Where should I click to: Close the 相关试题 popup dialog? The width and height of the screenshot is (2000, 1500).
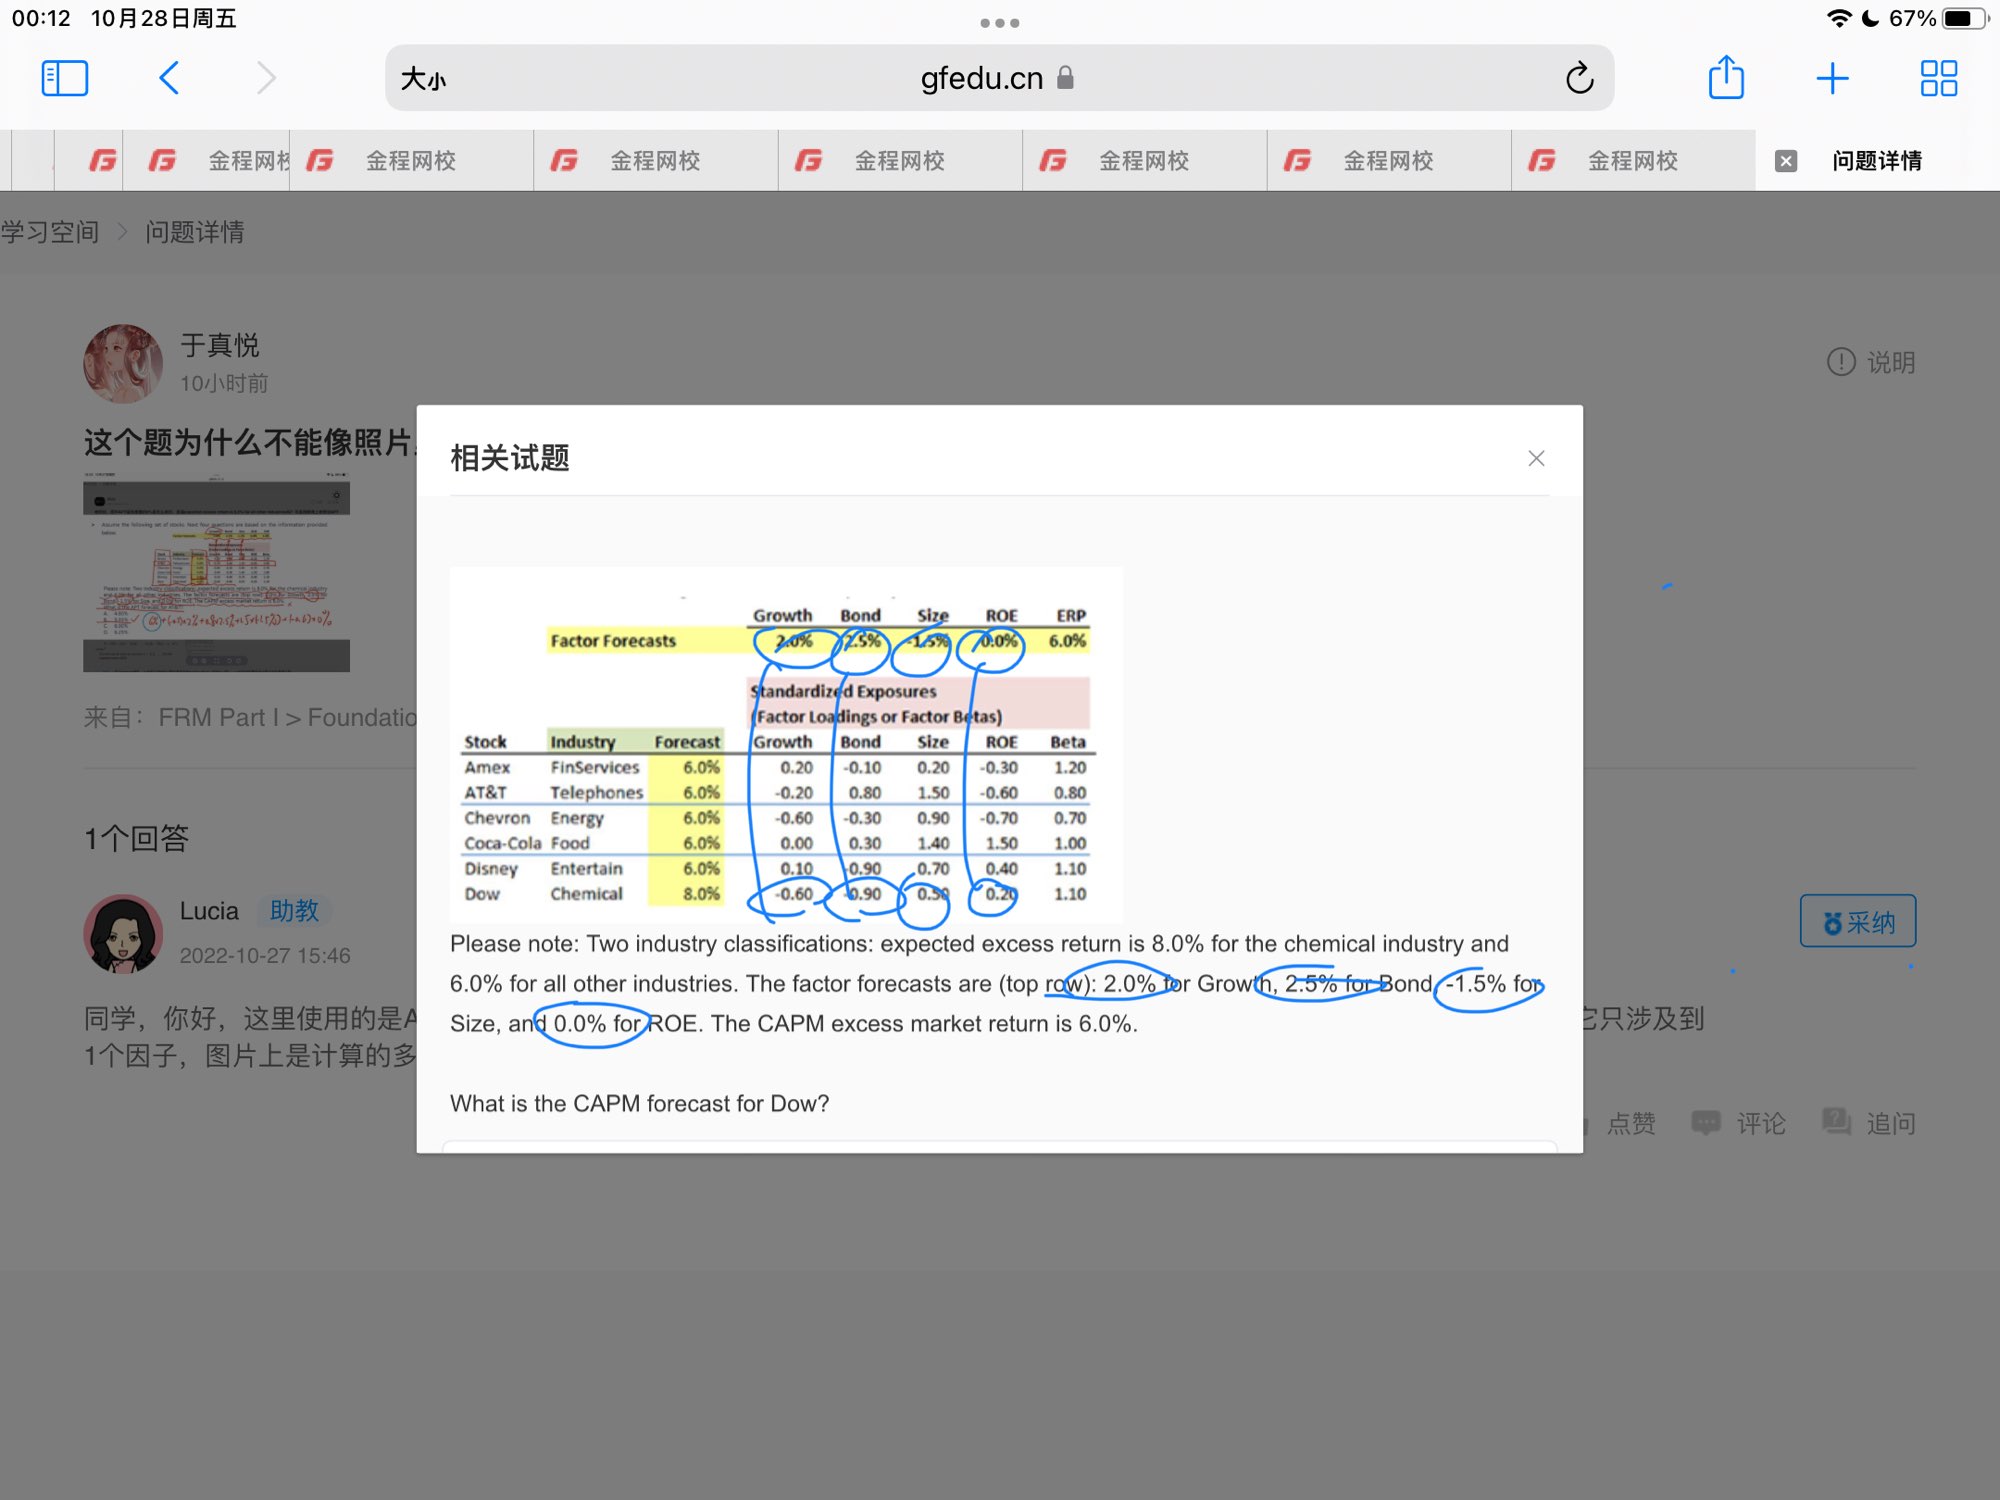(x=1536, y=458)
